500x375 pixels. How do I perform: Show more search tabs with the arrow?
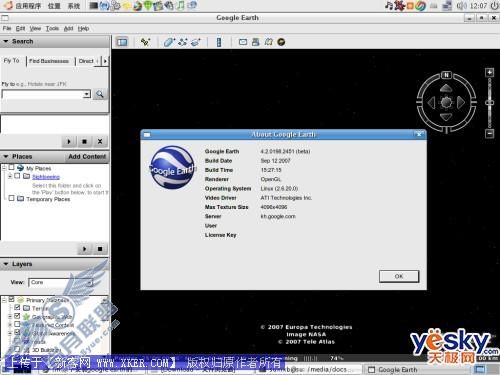[x=105, y=61]
